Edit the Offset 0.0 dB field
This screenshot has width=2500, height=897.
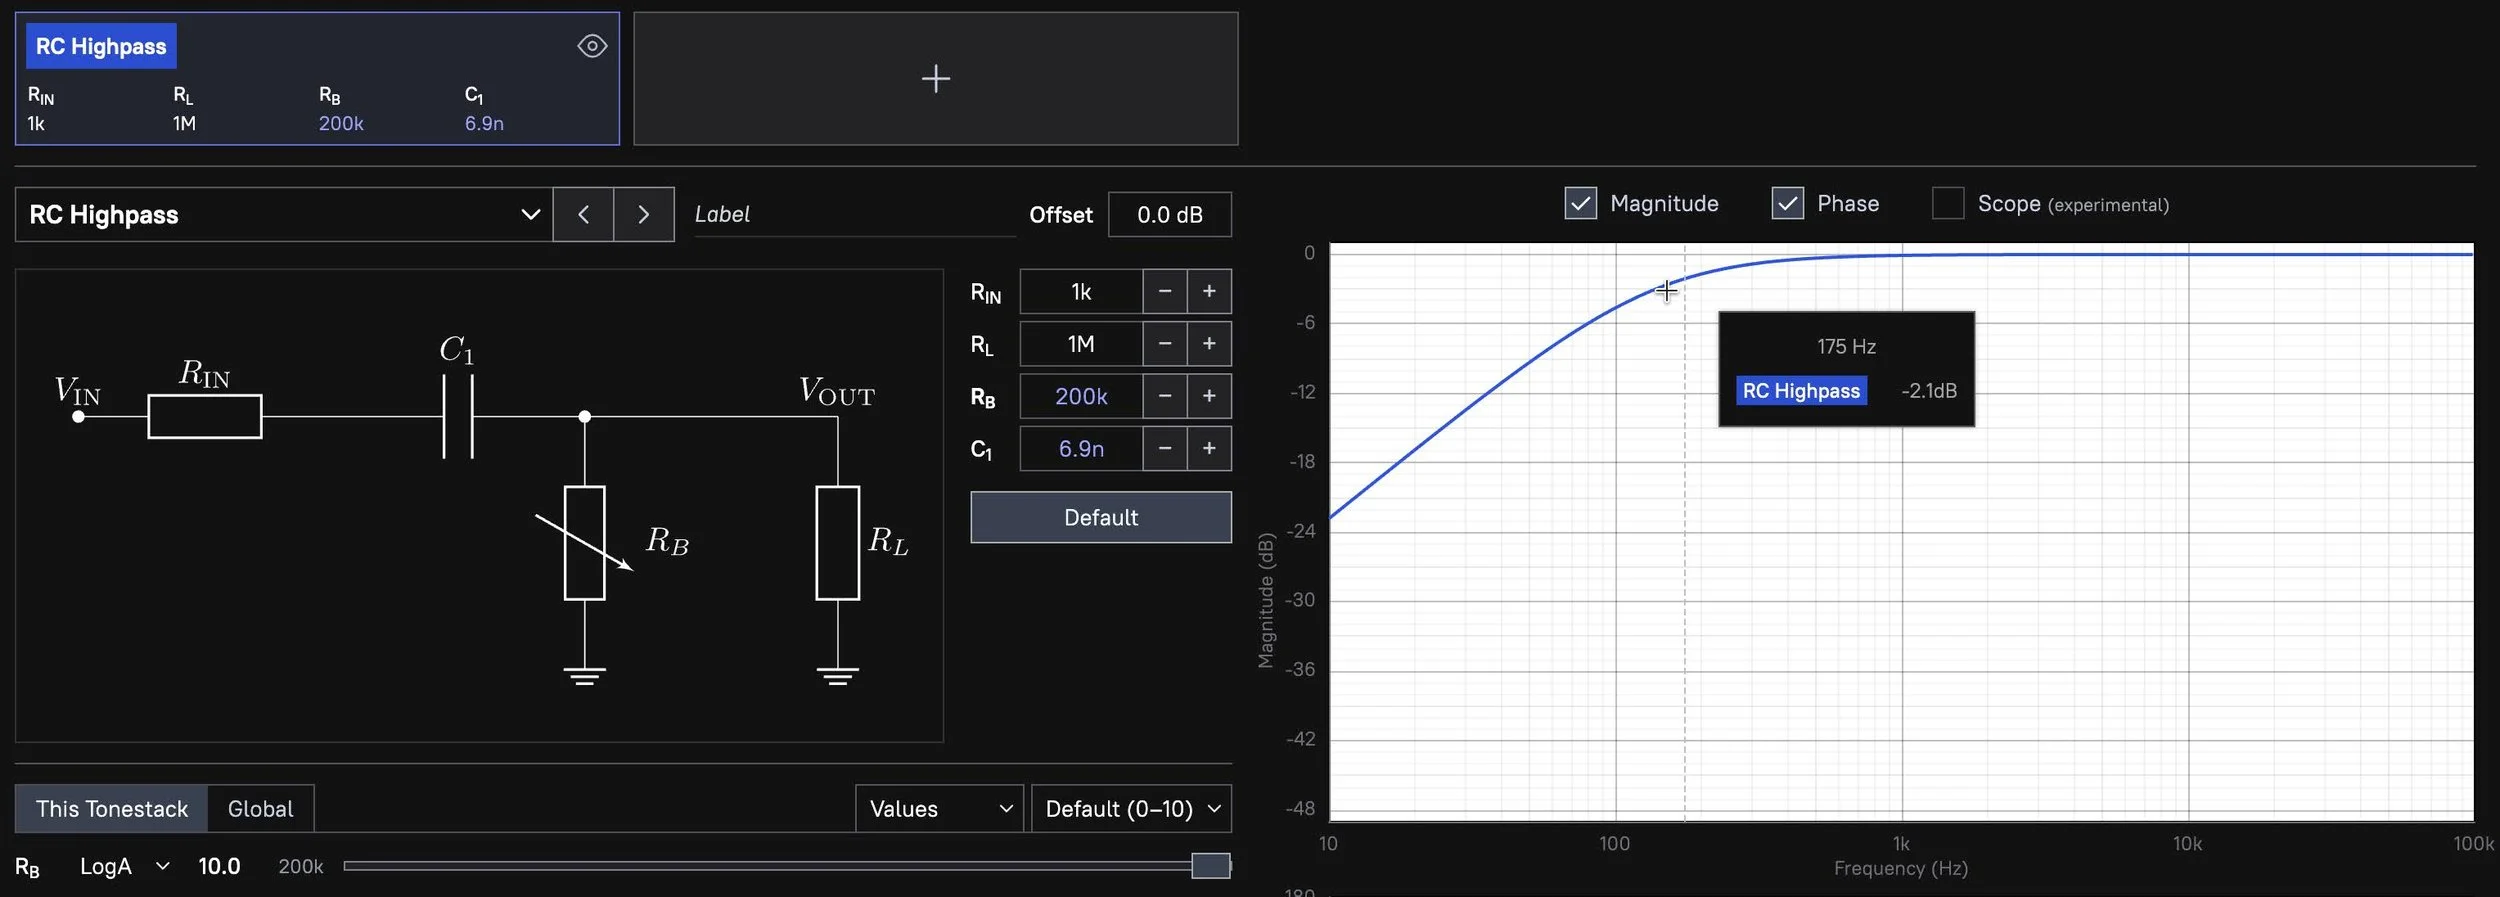pos(1169,214)
